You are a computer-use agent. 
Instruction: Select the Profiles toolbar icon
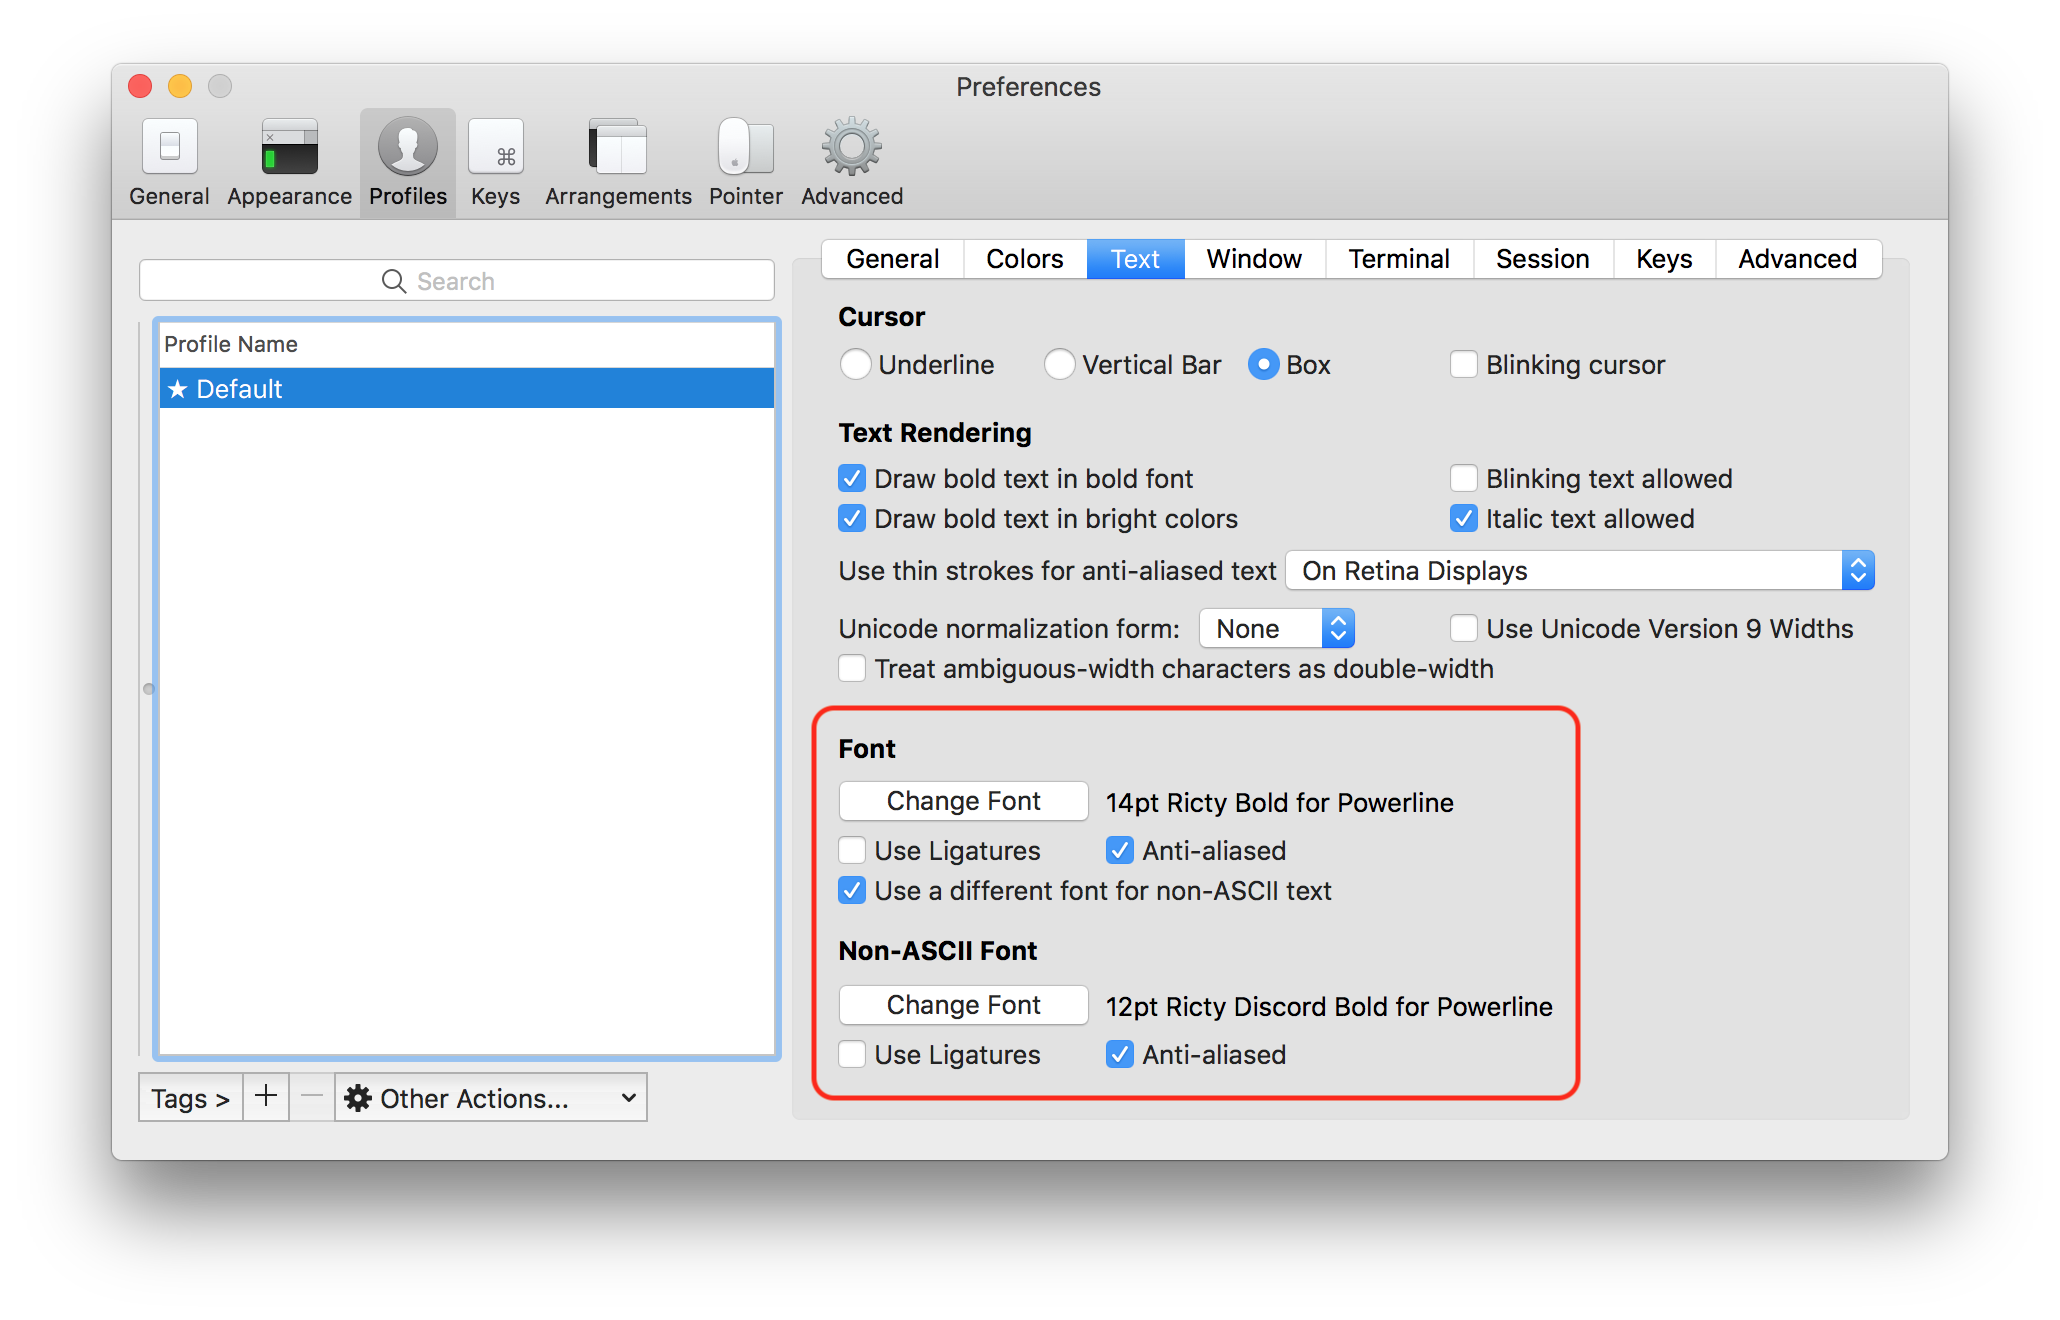tap(407, 148)
